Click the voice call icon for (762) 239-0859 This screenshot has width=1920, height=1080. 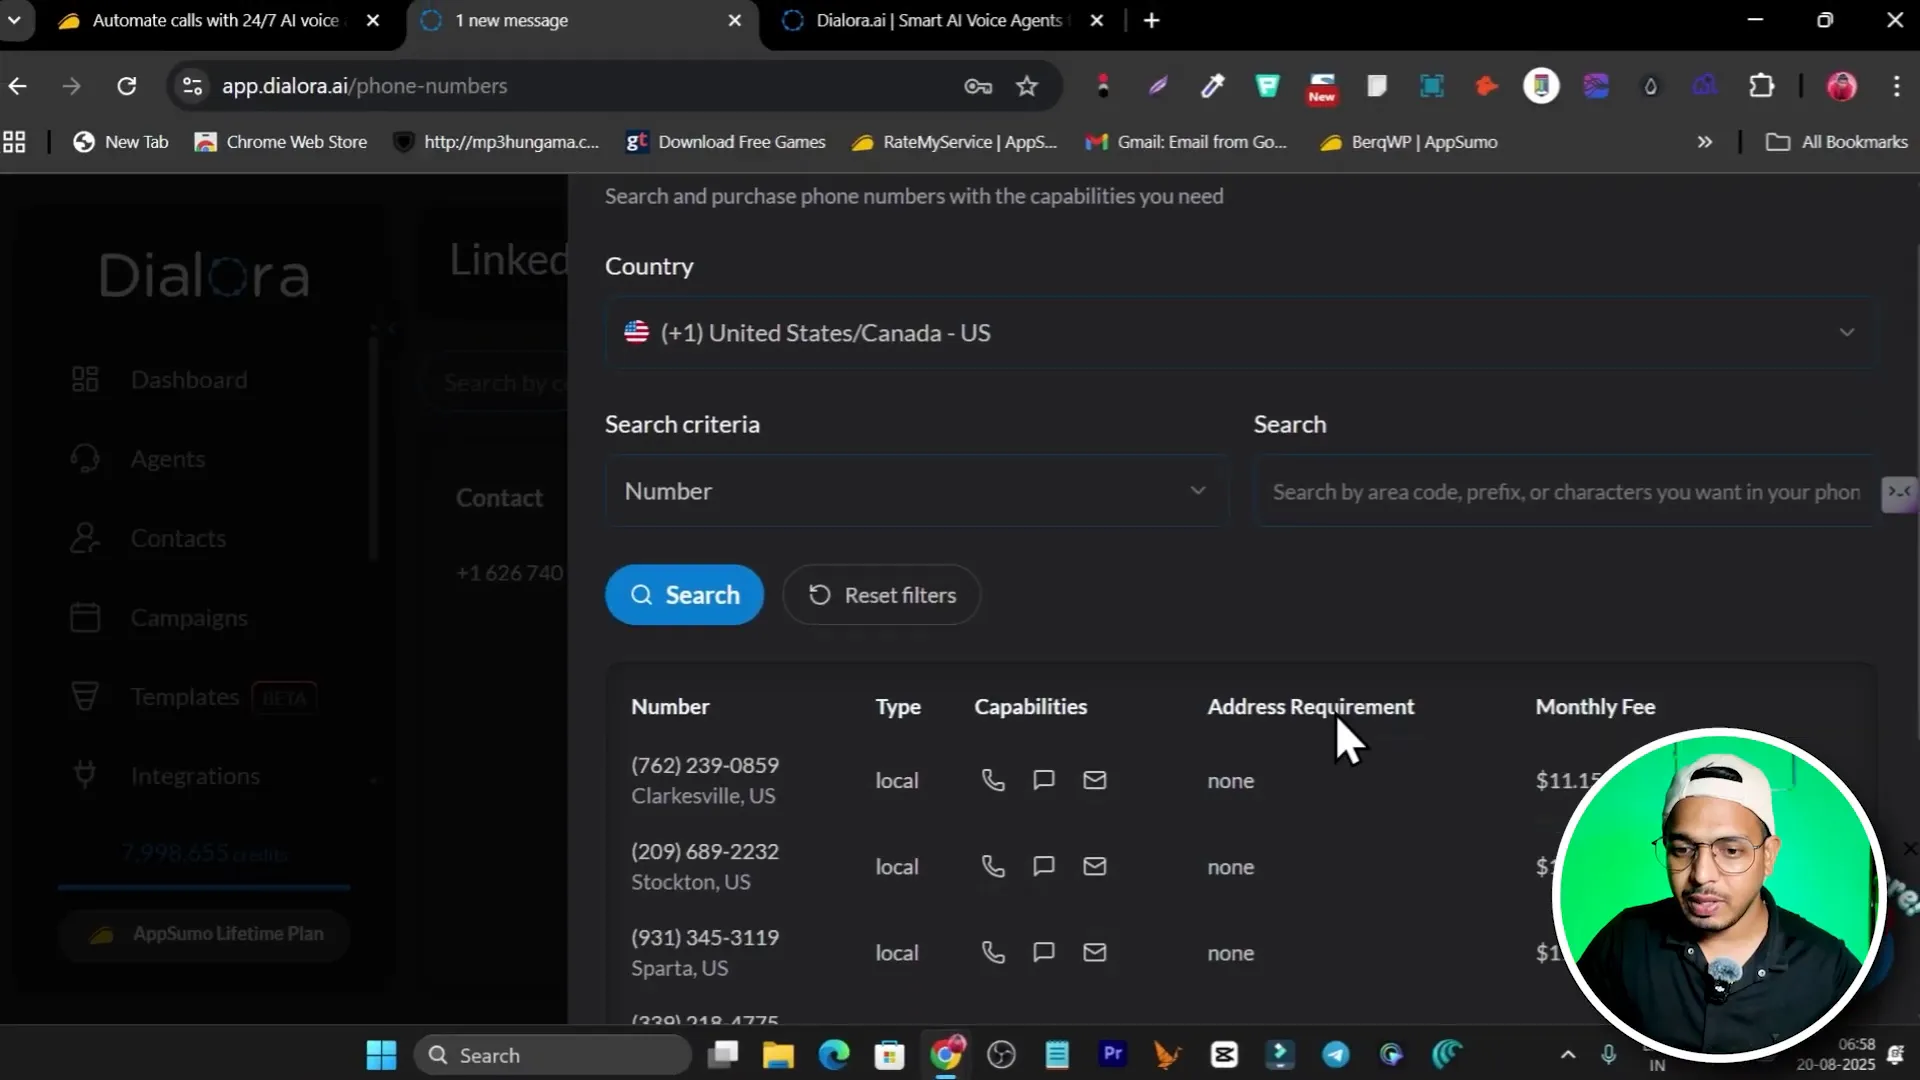(992, 780)
